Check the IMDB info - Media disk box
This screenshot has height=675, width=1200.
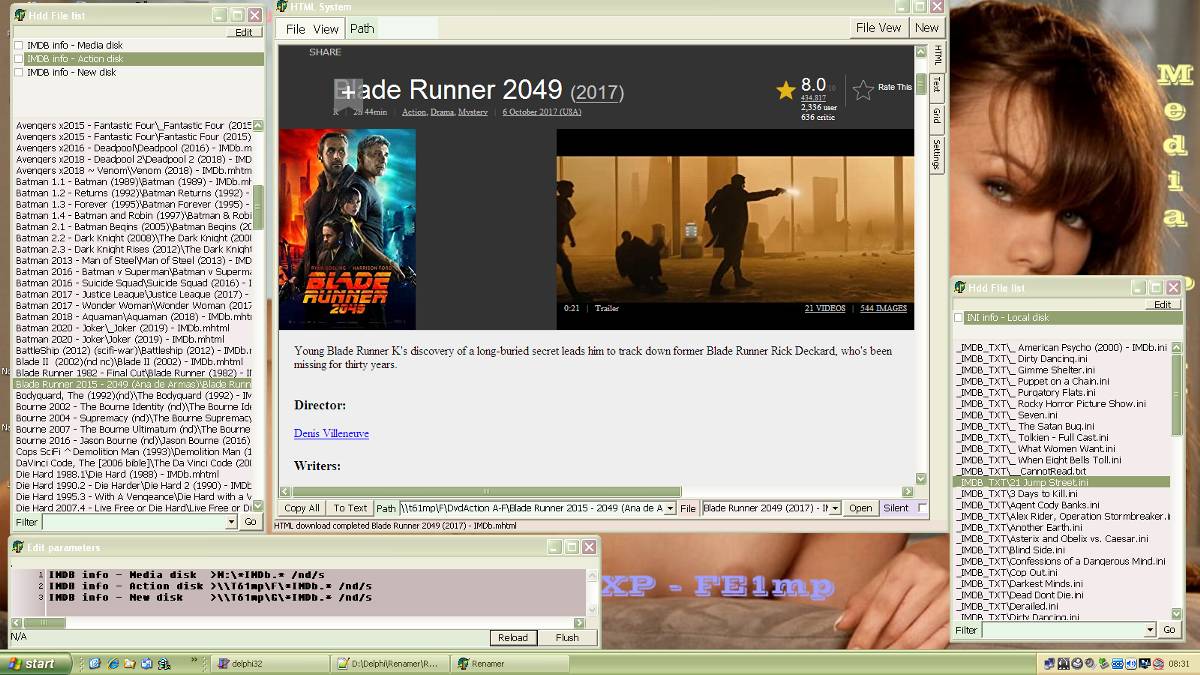(x=19, y=45)
